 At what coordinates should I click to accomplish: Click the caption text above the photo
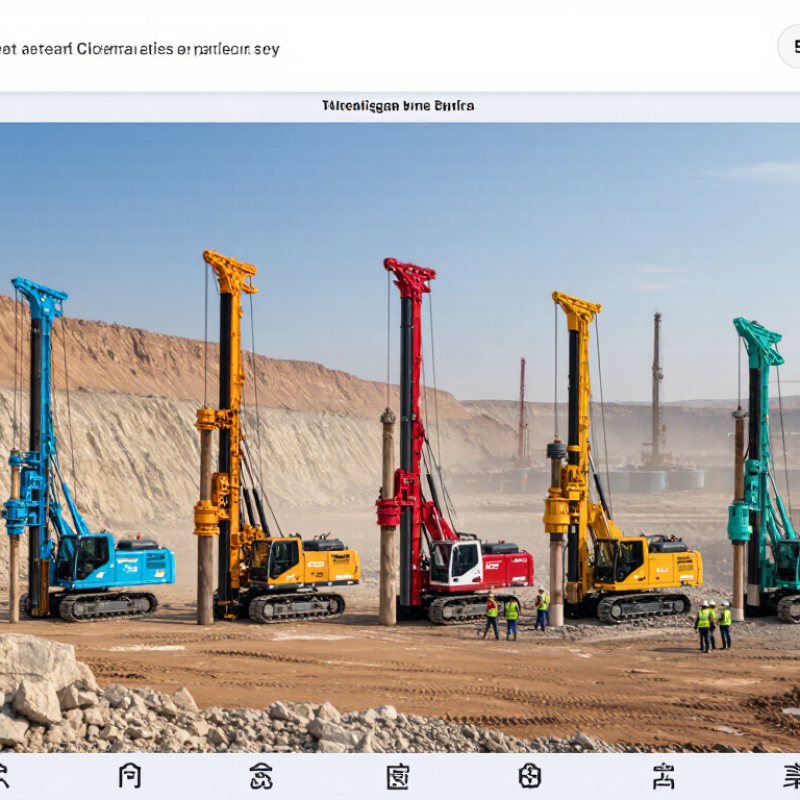point(398,106)
